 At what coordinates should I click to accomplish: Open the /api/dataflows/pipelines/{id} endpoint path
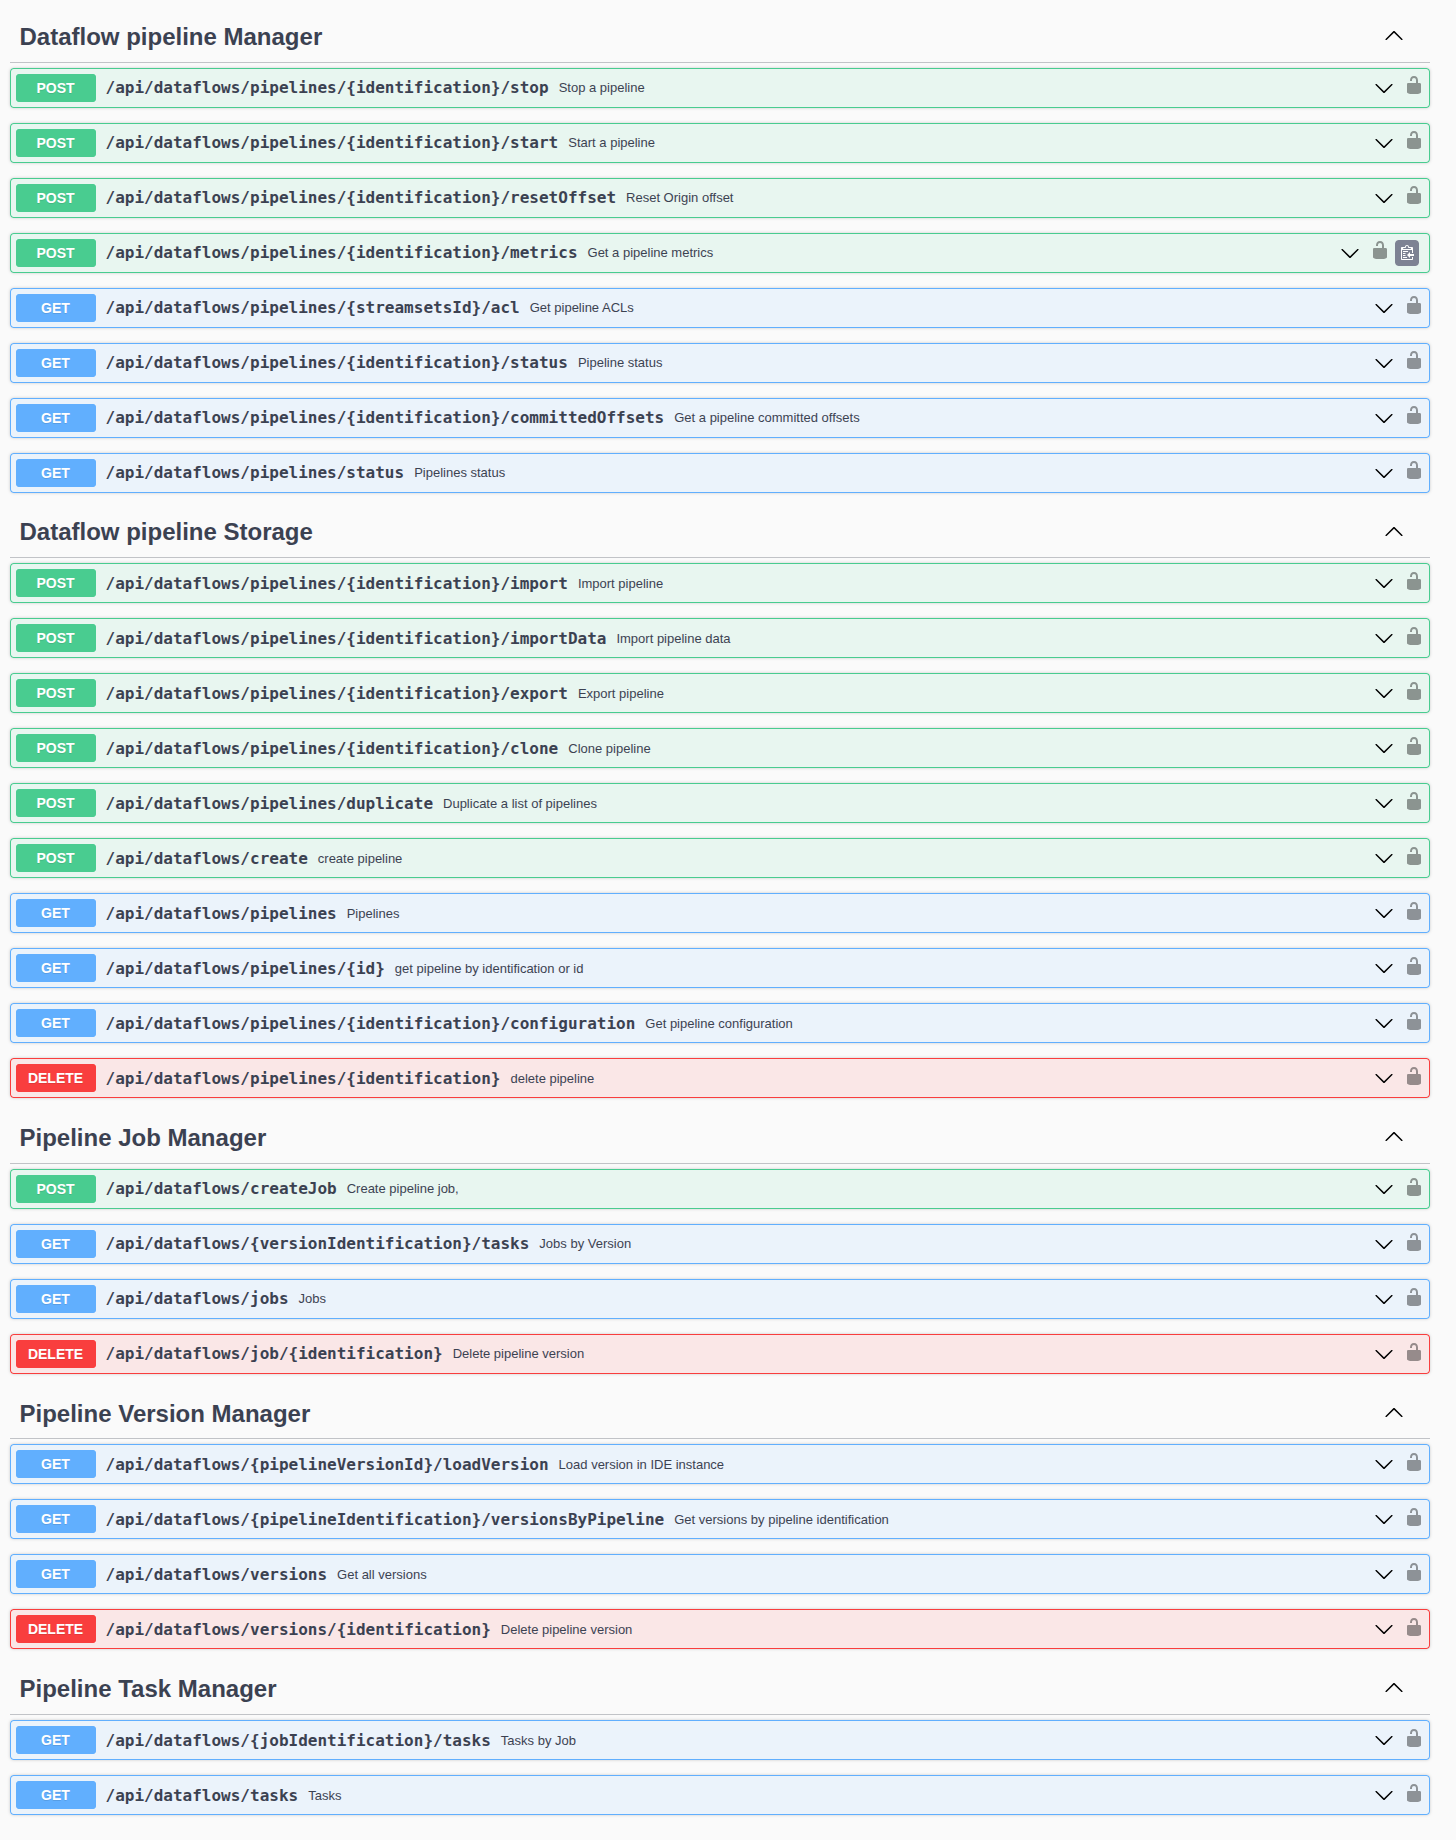pyautogui.click(x=245, y=969)
